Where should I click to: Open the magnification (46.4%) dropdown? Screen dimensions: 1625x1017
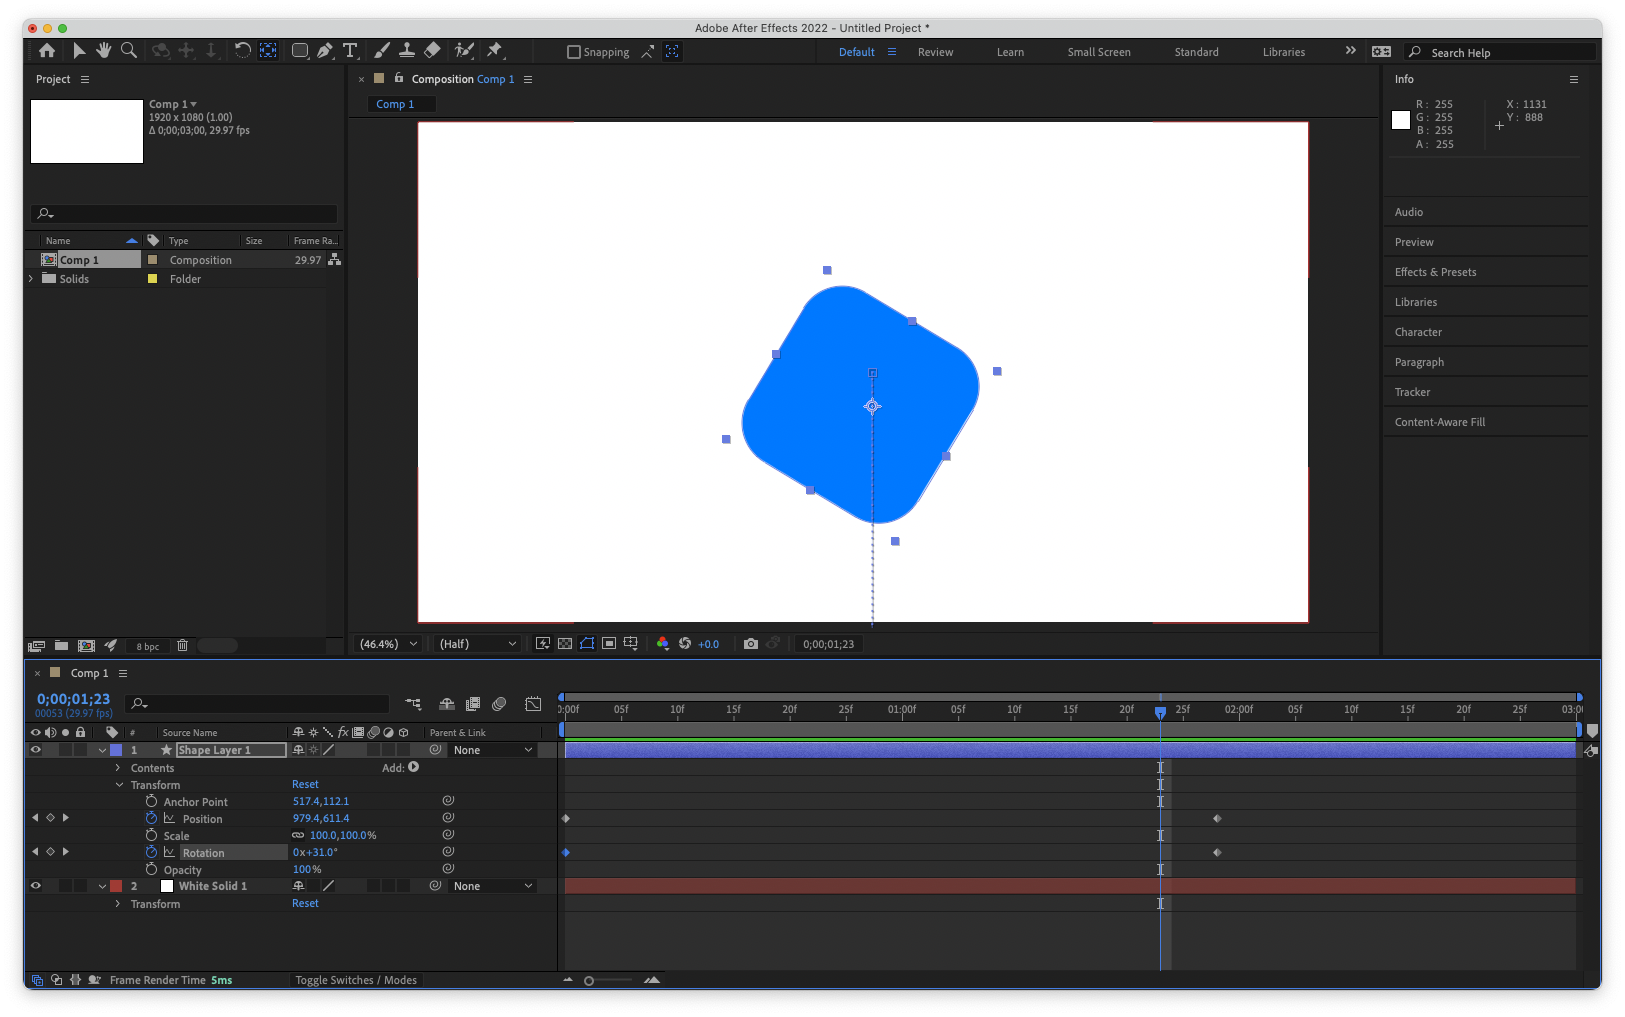tap(388, 644)
